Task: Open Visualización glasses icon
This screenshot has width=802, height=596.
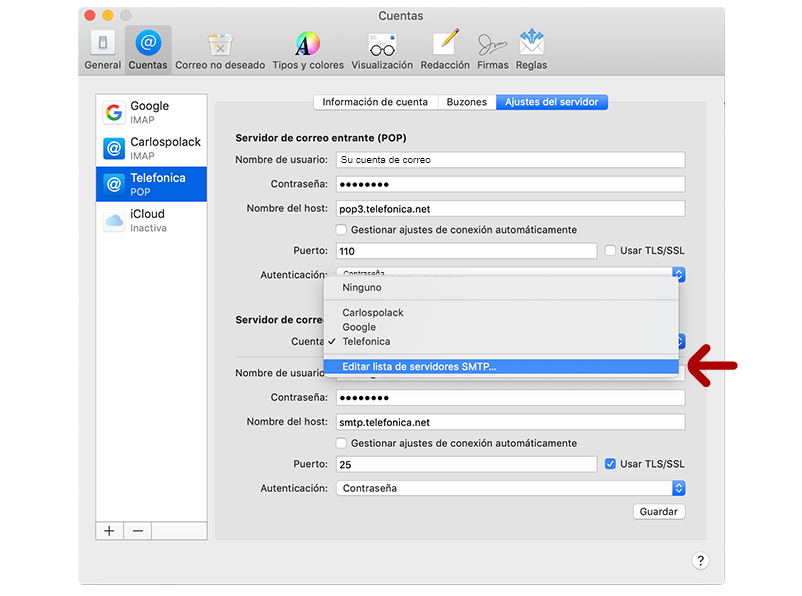Action: click(382, 45)
